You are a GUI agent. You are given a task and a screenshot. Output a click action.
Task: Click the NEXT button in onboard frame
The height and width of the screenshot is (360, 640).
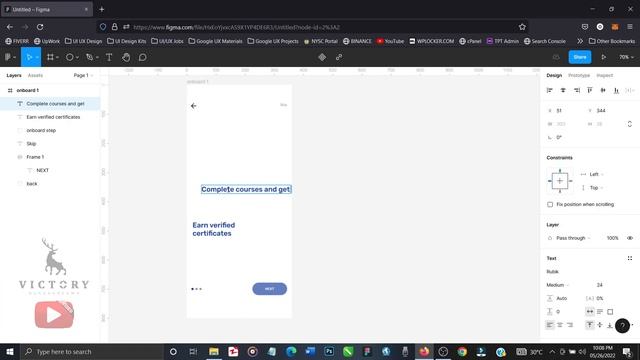[269, 289]
